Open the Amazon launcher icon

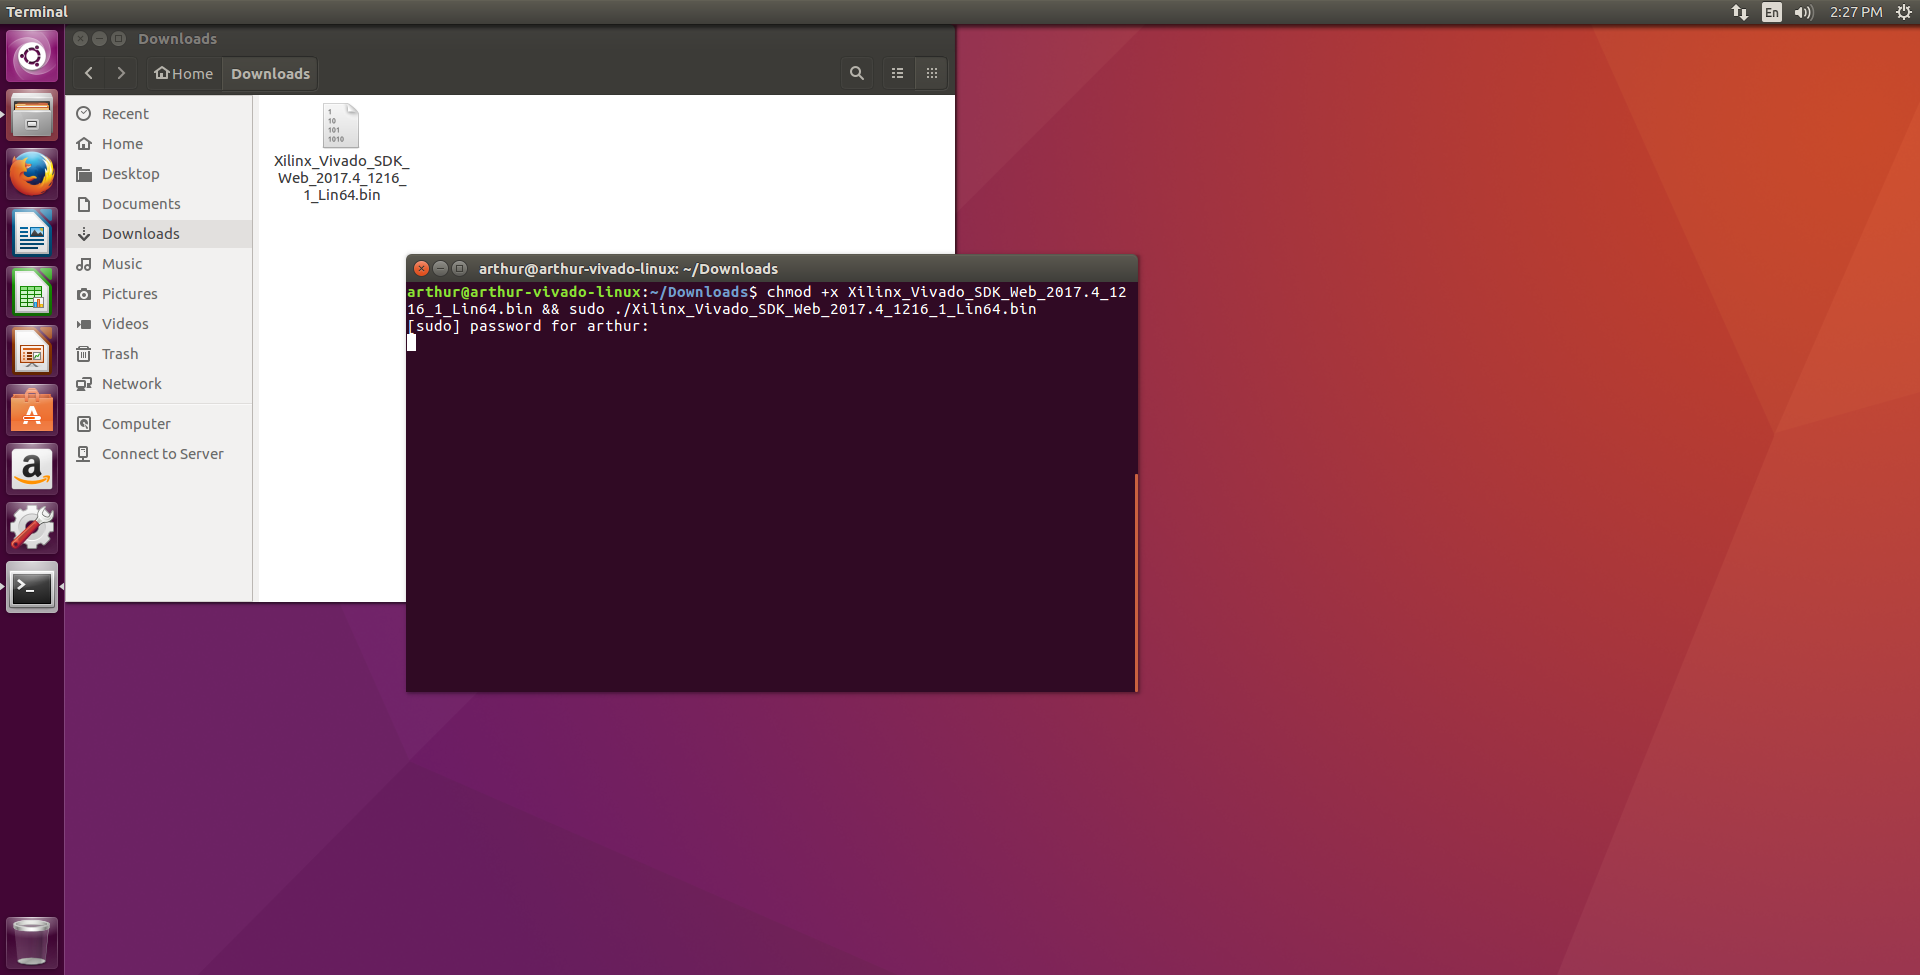32,469
